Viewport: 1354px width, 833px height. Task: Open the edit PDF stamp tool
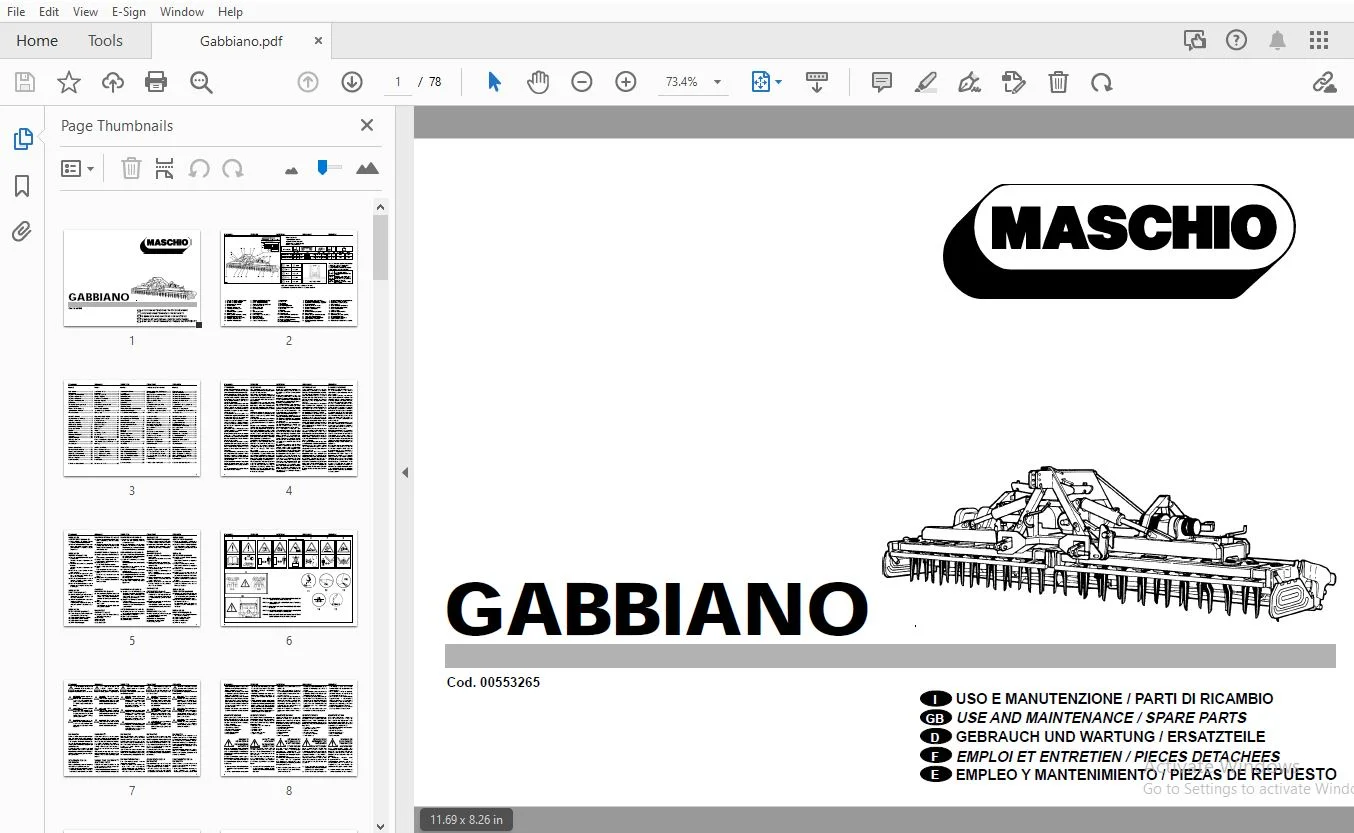point(1014,82)
